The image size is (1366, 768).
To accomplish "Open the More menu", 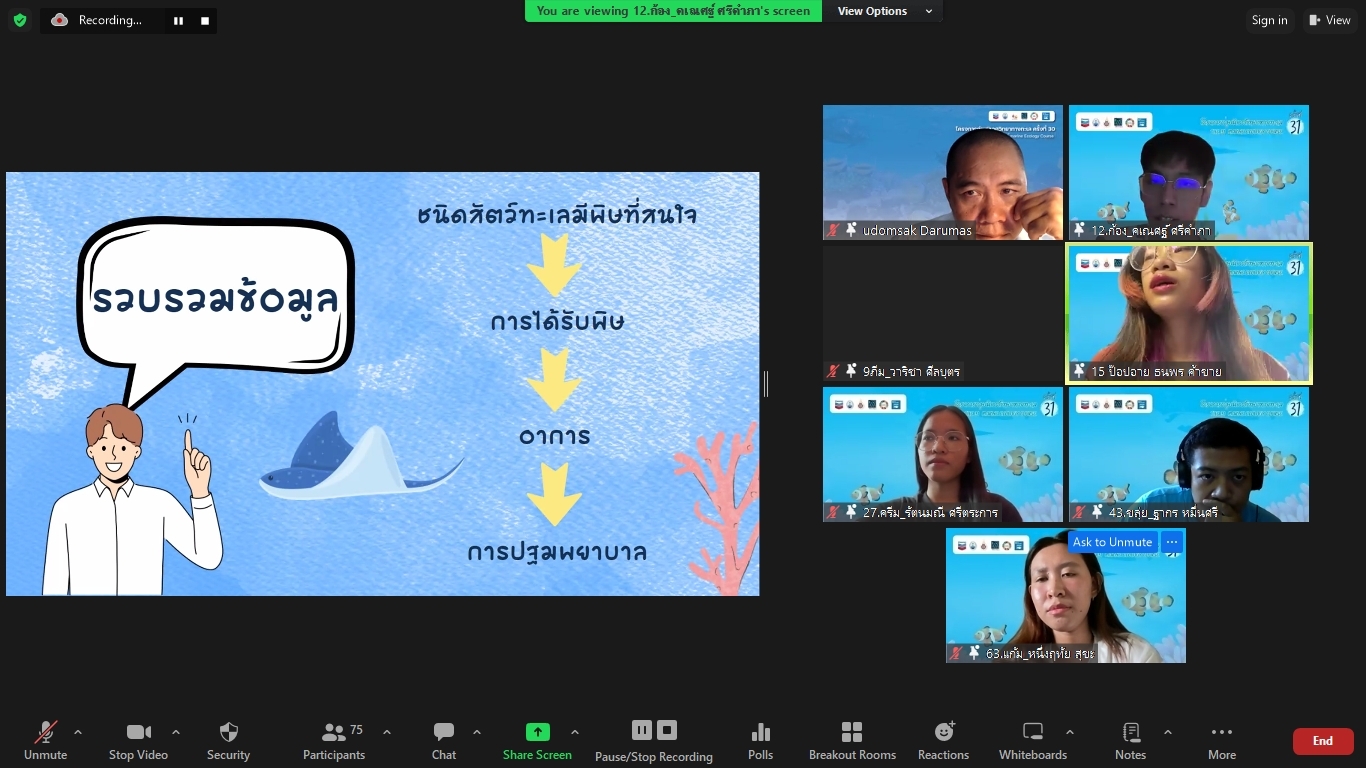I will pos(1221,740).
